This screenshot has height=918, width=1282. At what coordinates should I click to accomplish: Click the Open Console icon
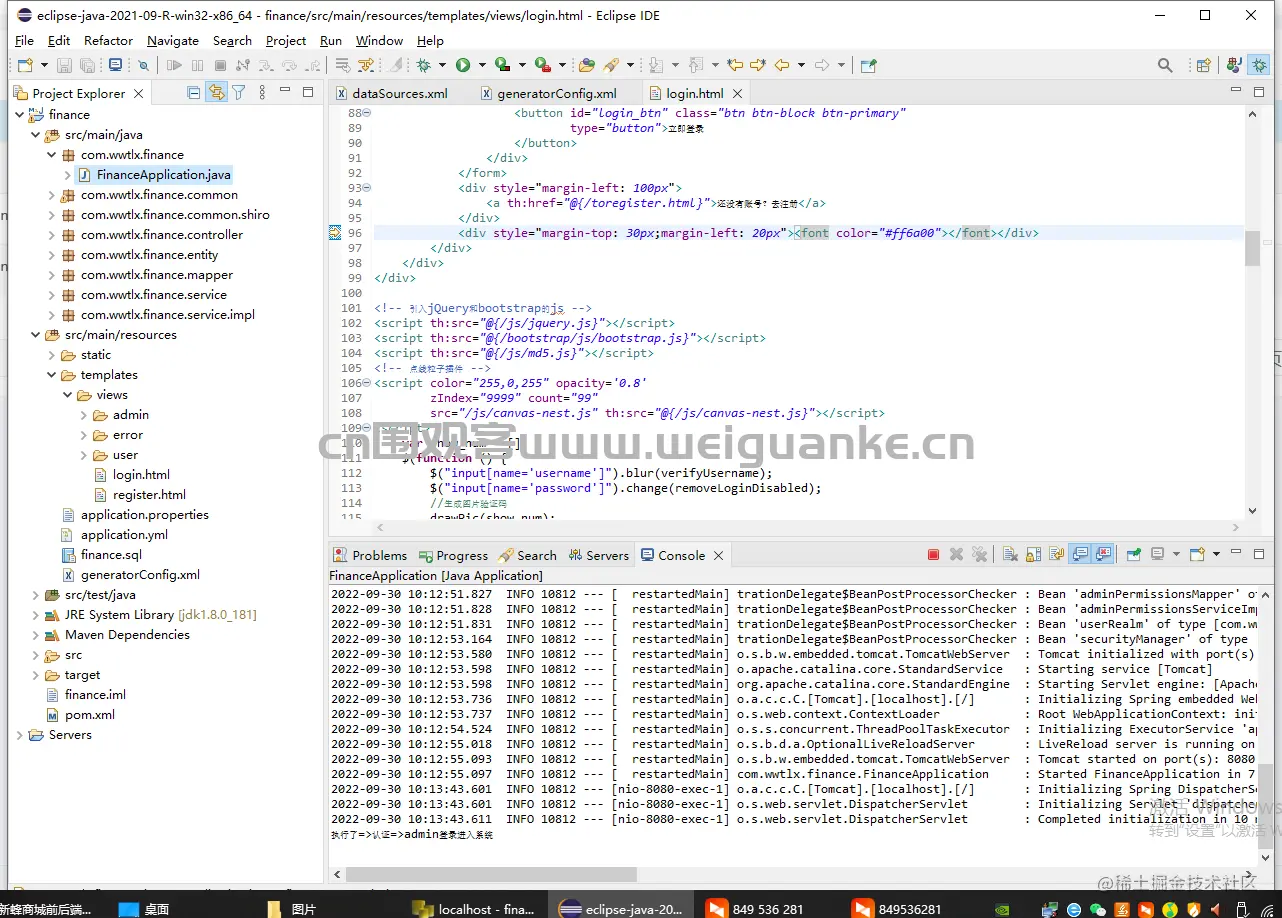click(x=1197, y=554)
